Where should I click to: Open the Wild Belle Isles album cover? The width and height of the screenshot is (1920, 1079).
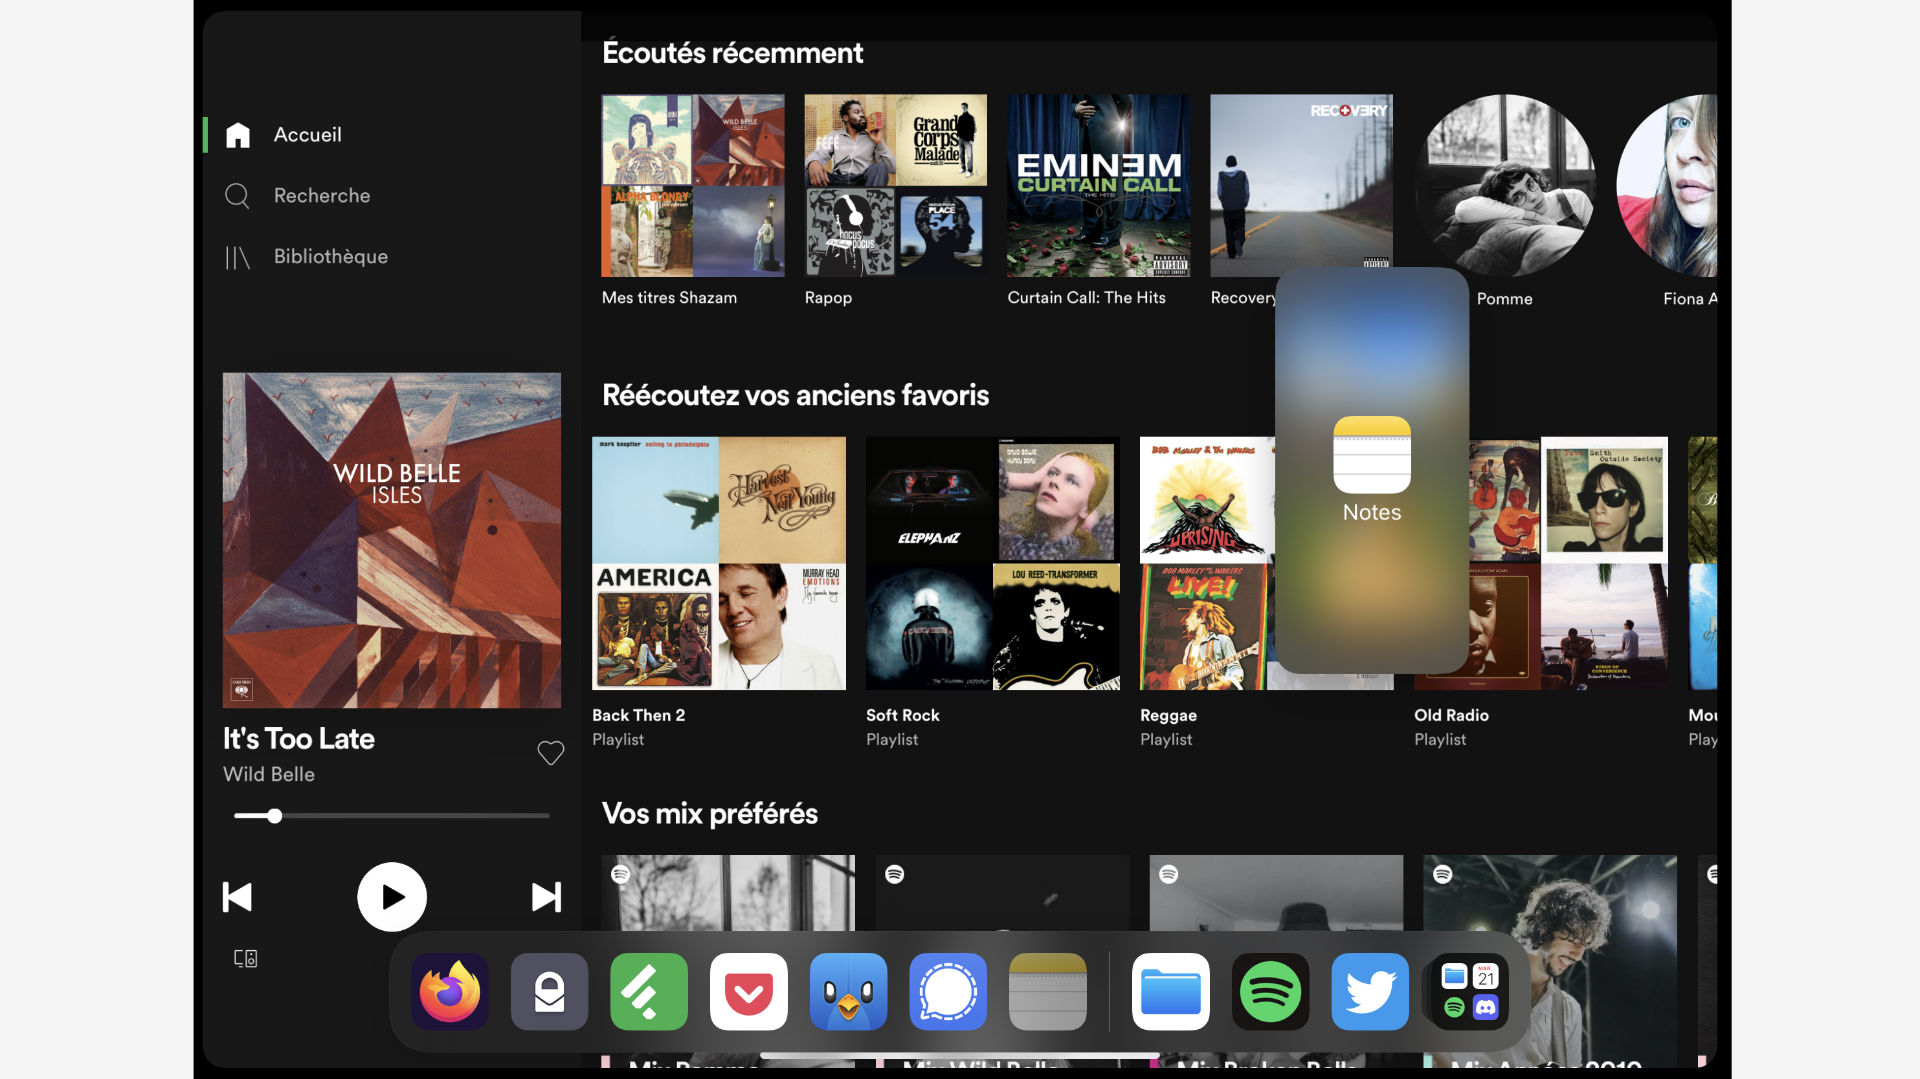coord(392,540)
